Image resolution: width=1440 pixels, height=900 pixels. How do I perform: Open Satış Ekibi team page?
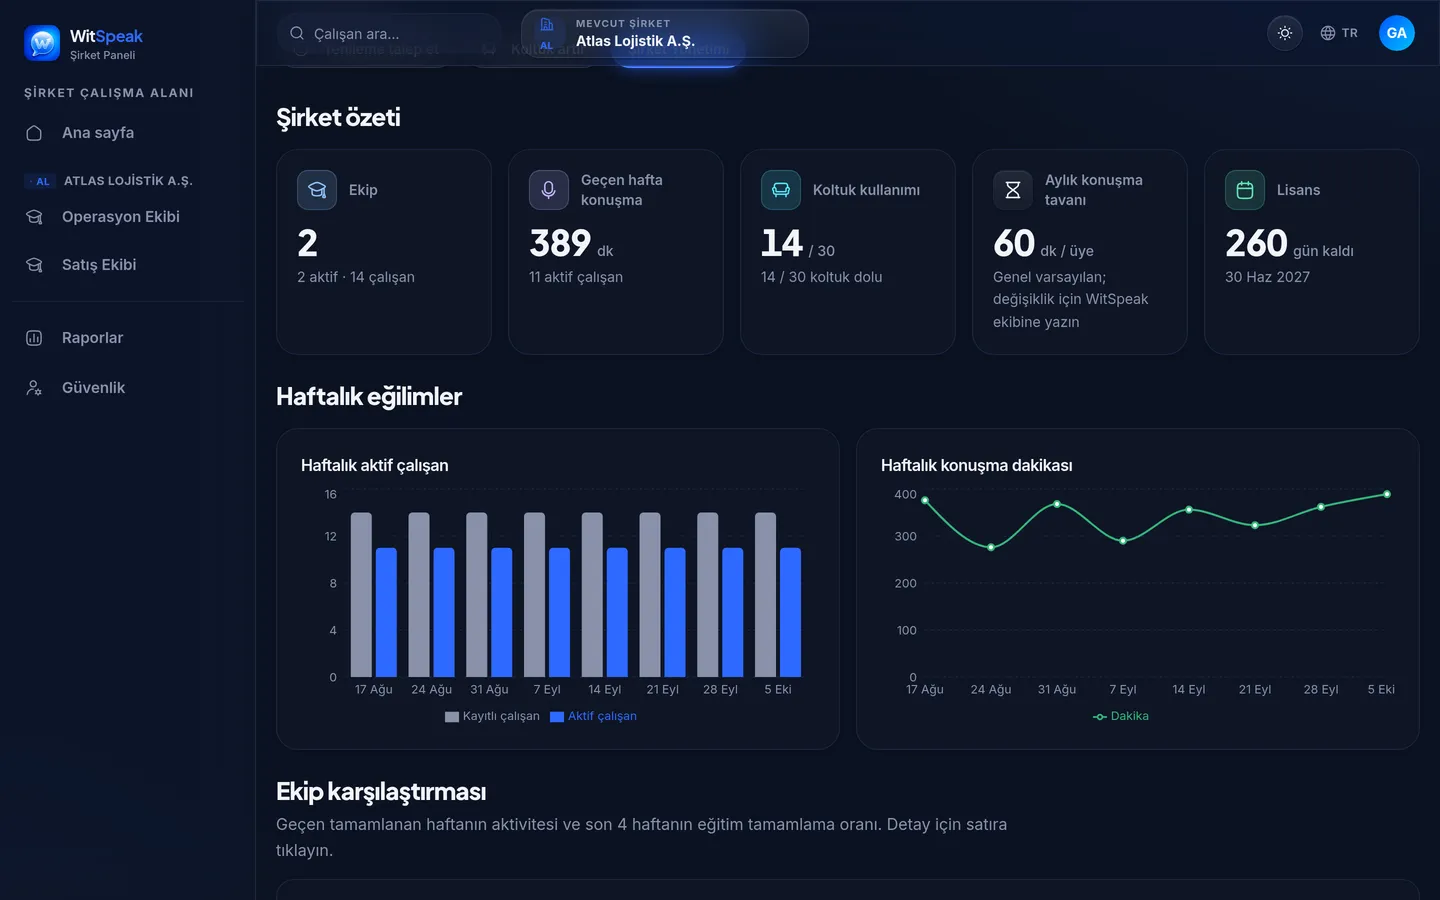tap(128, 265)
